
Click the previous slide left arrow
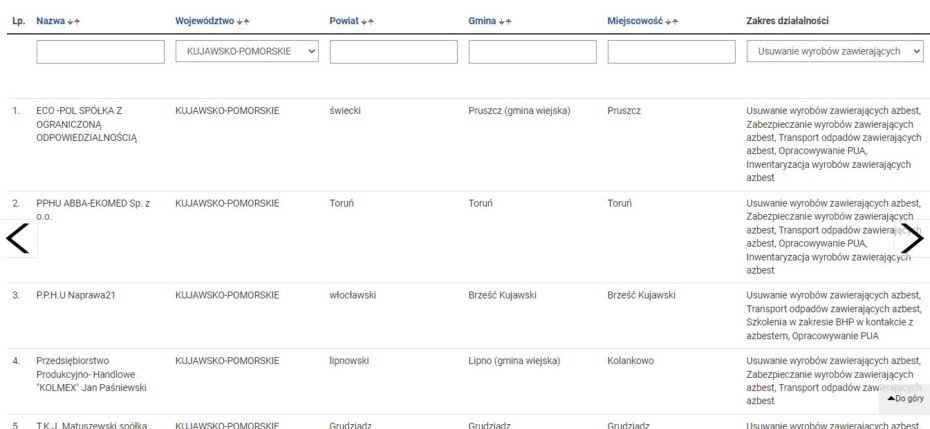(x=18, y=240)
